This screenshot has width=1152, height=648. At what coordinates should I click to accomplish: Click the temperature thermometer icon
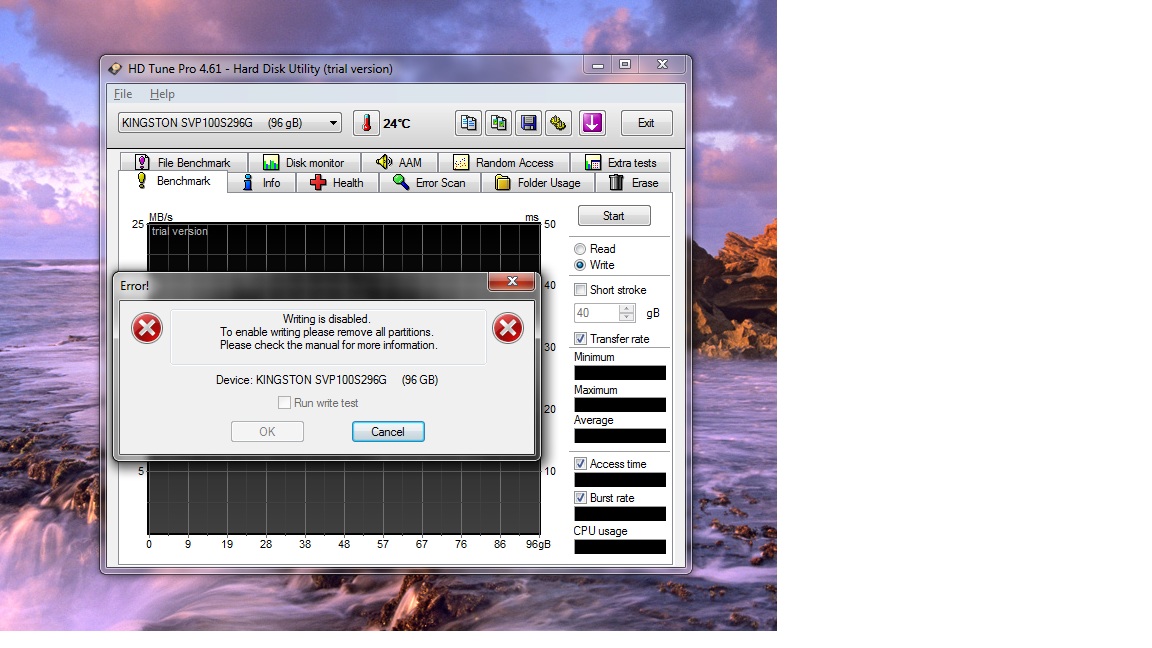366,123
